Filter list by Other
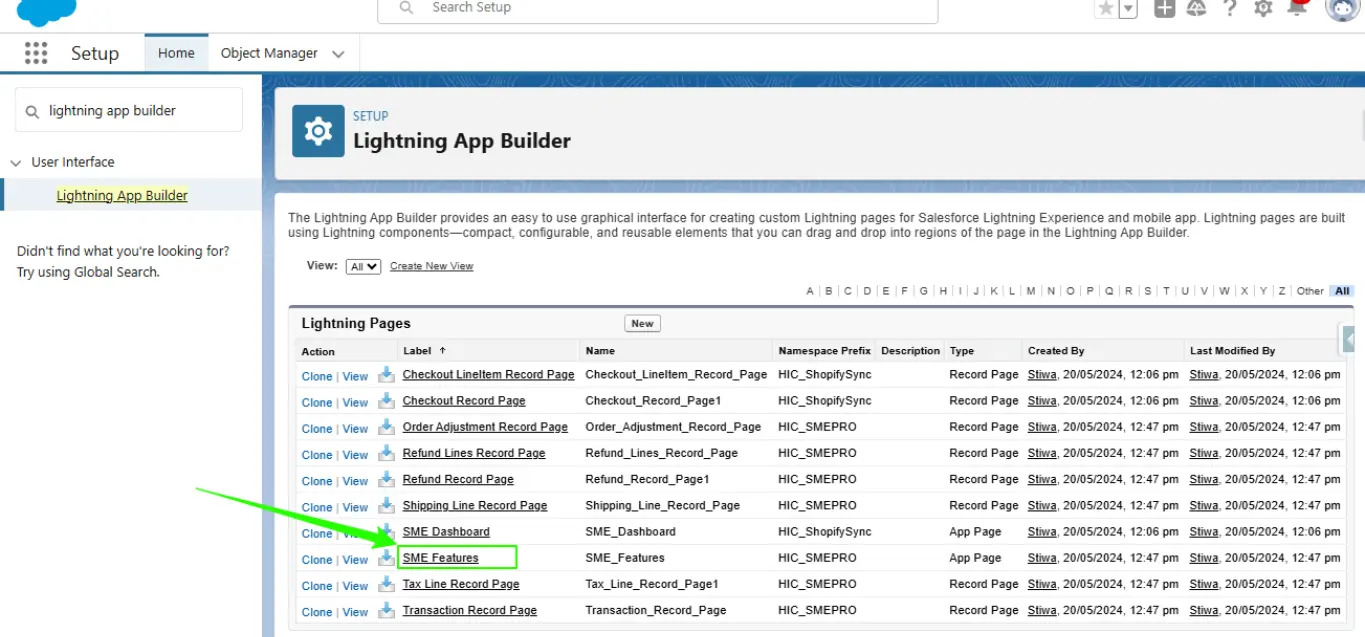1365x637 pixels. click(1310, 291)
